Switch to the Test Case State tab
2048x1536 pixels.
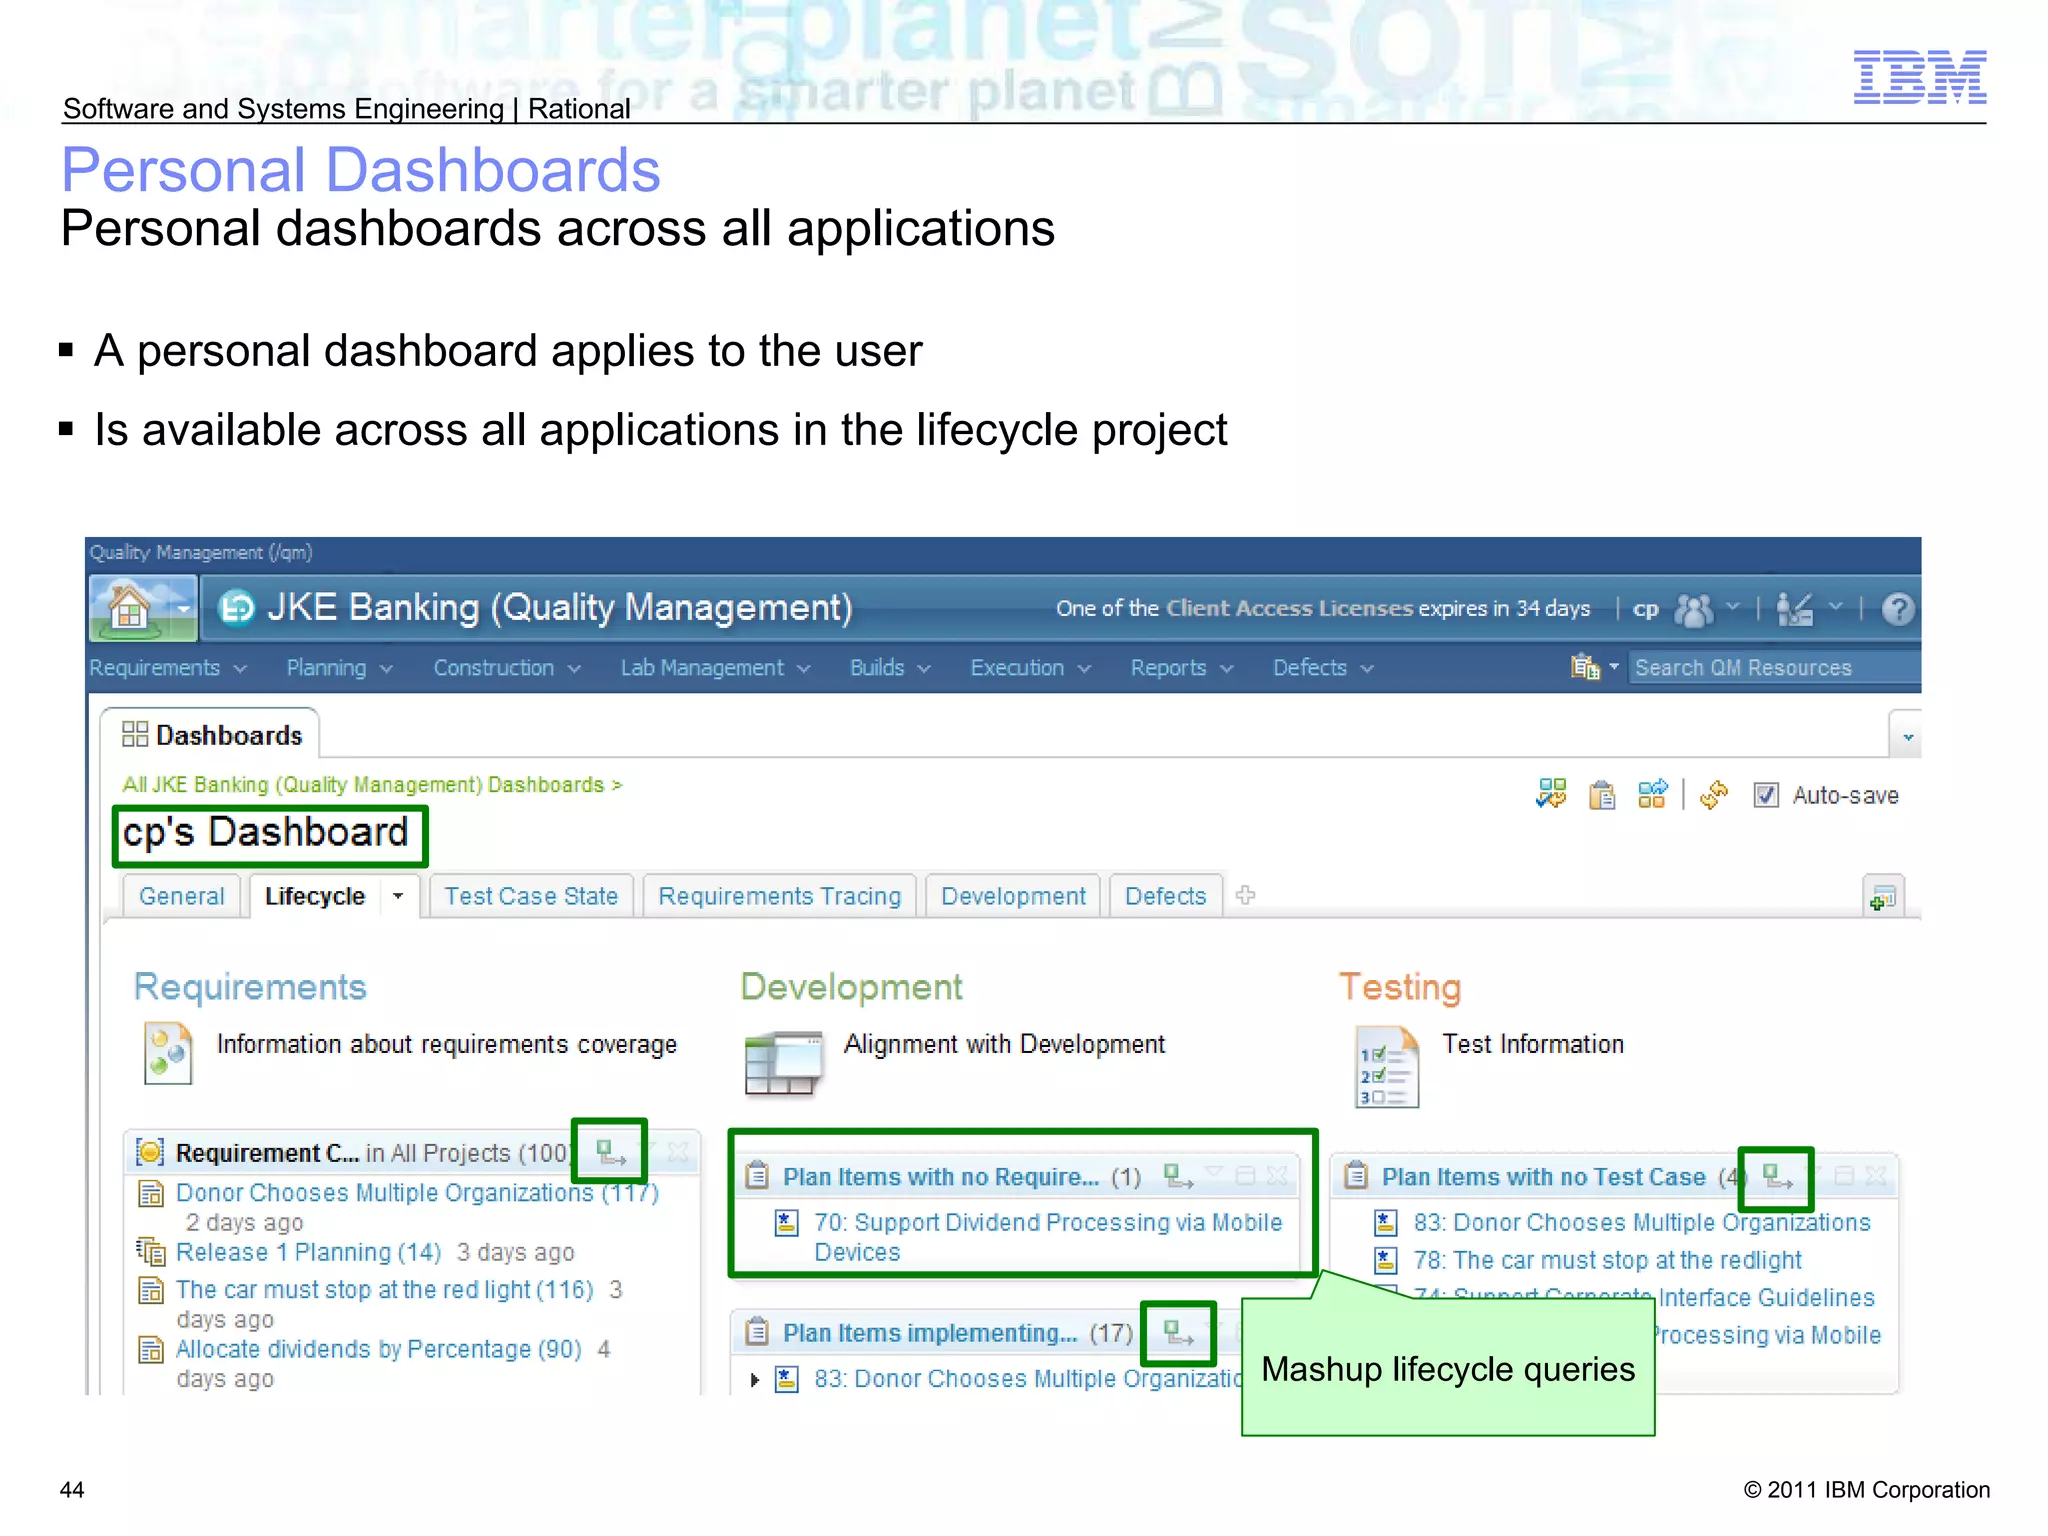tap(531, 896)
